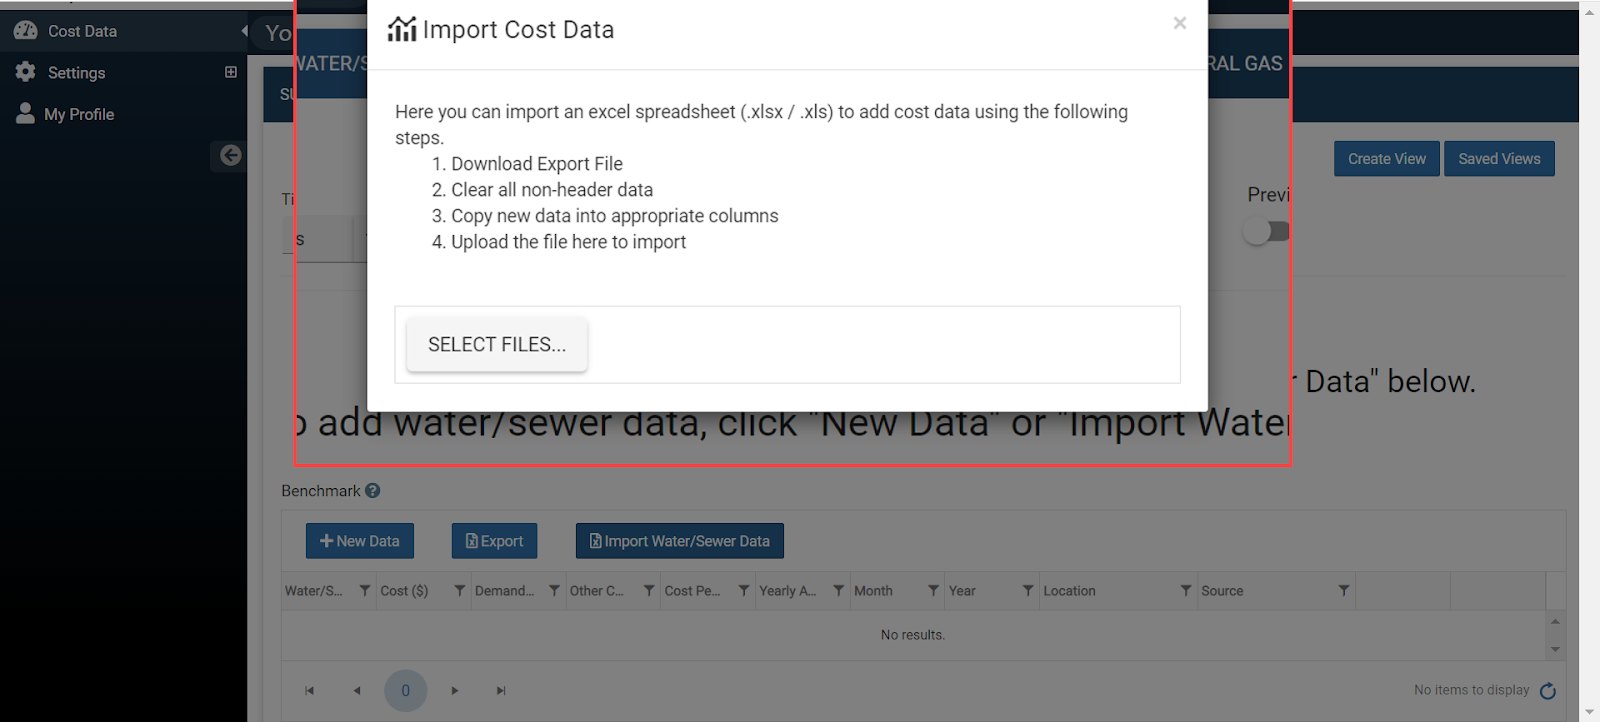Click the next page arrow in pager

click(455, 691)
